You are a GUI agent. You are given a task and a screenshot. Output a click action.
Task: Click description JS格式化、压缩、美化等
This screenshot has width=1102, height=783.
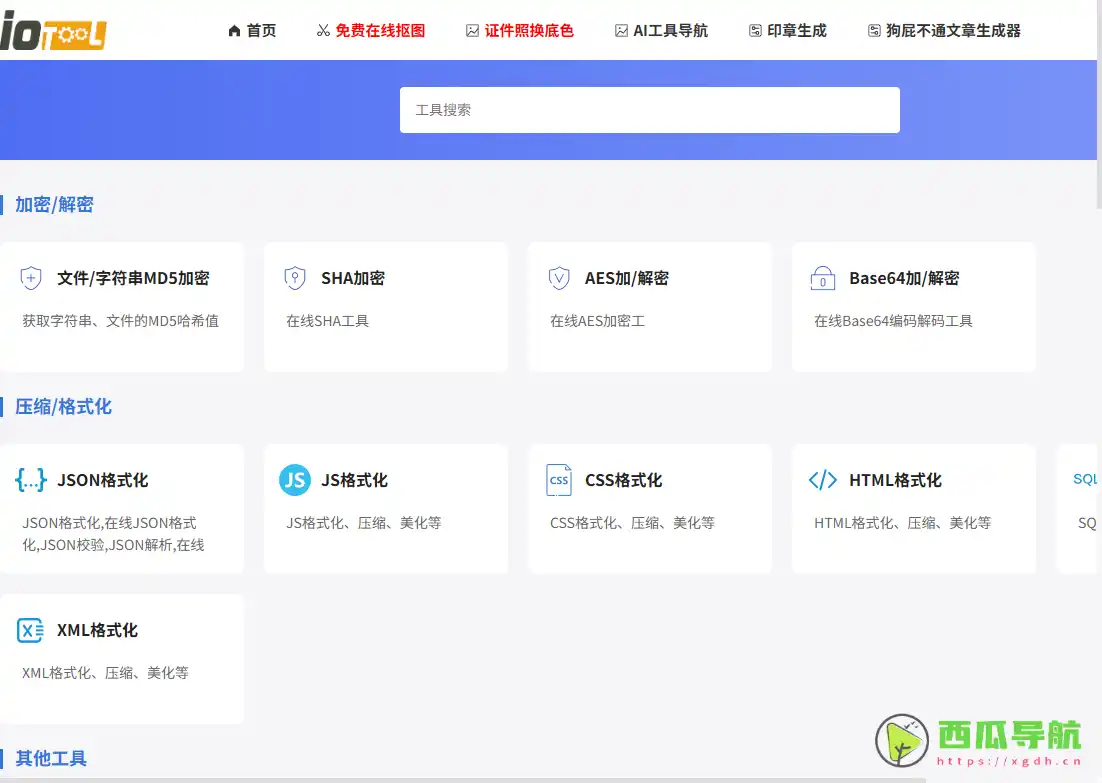[x=364, y=523]
